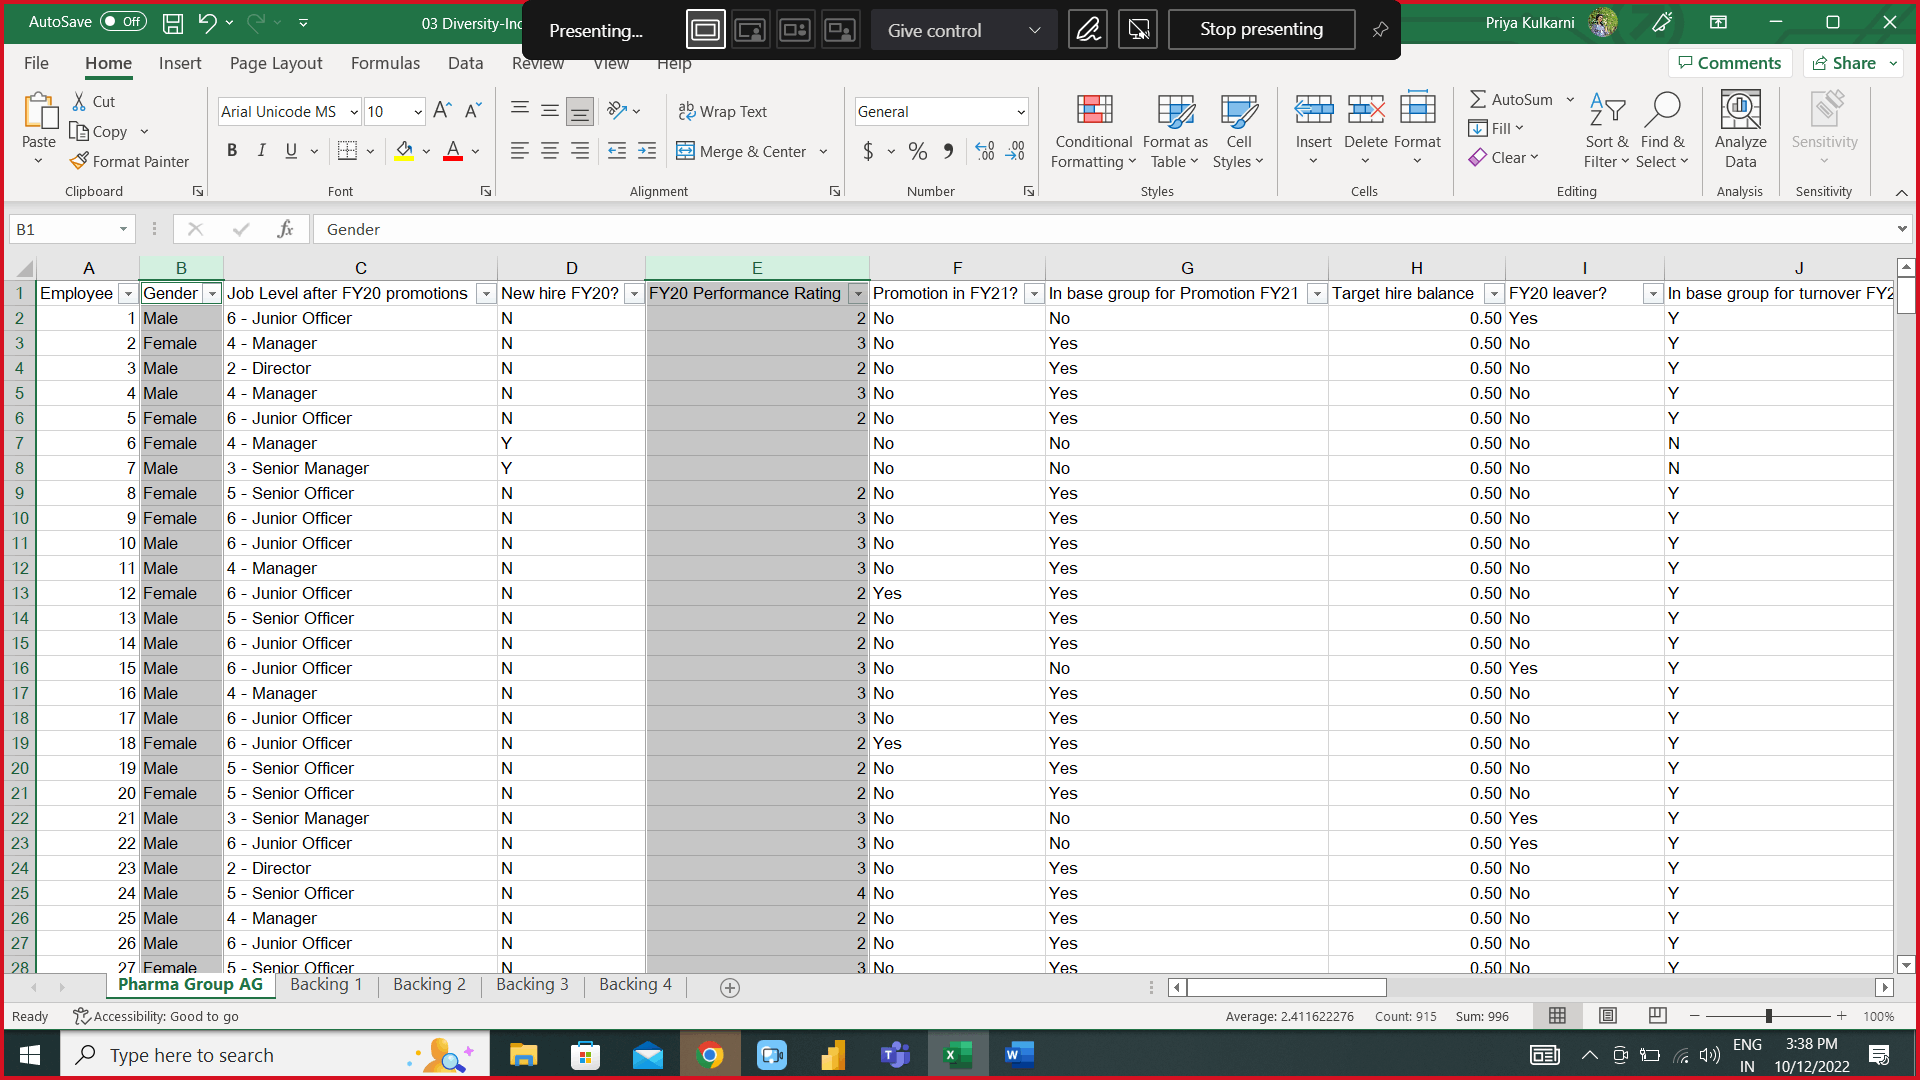Toggle Wrap Text option
The width and height of the screenshot is (1920, 1080).
click(x=722, y=111)
